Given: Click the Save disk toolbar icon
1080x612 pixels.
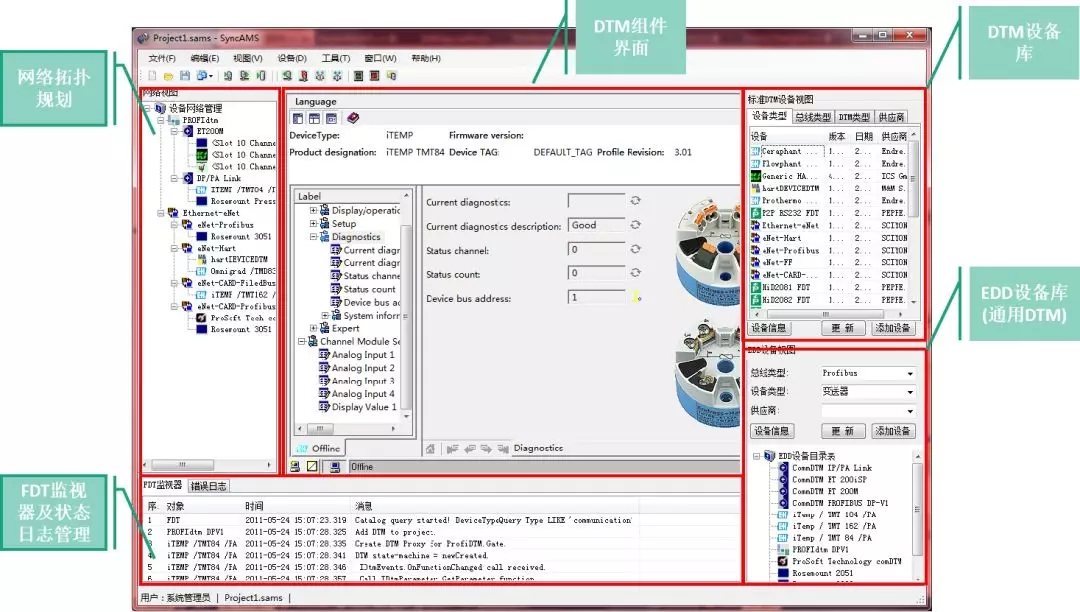Looking at the screenshot, I should (186, 76).
